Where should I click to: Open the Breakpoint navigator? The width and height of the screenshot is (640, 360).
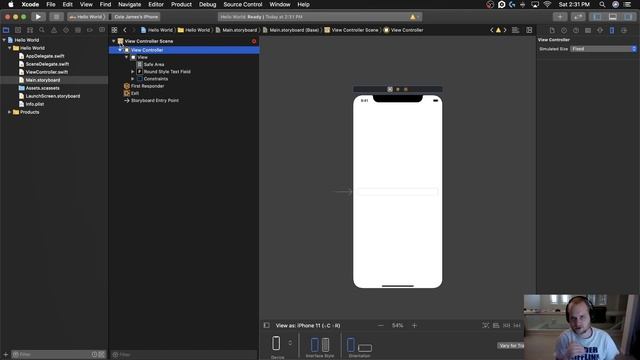point(90,30)
